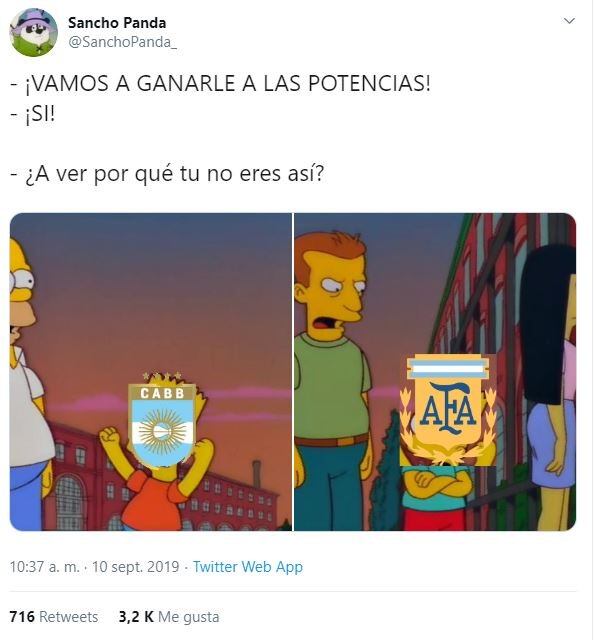Click the Sancho Panda display name
This screenshot has width=594, height=640.
coord(117,23)
